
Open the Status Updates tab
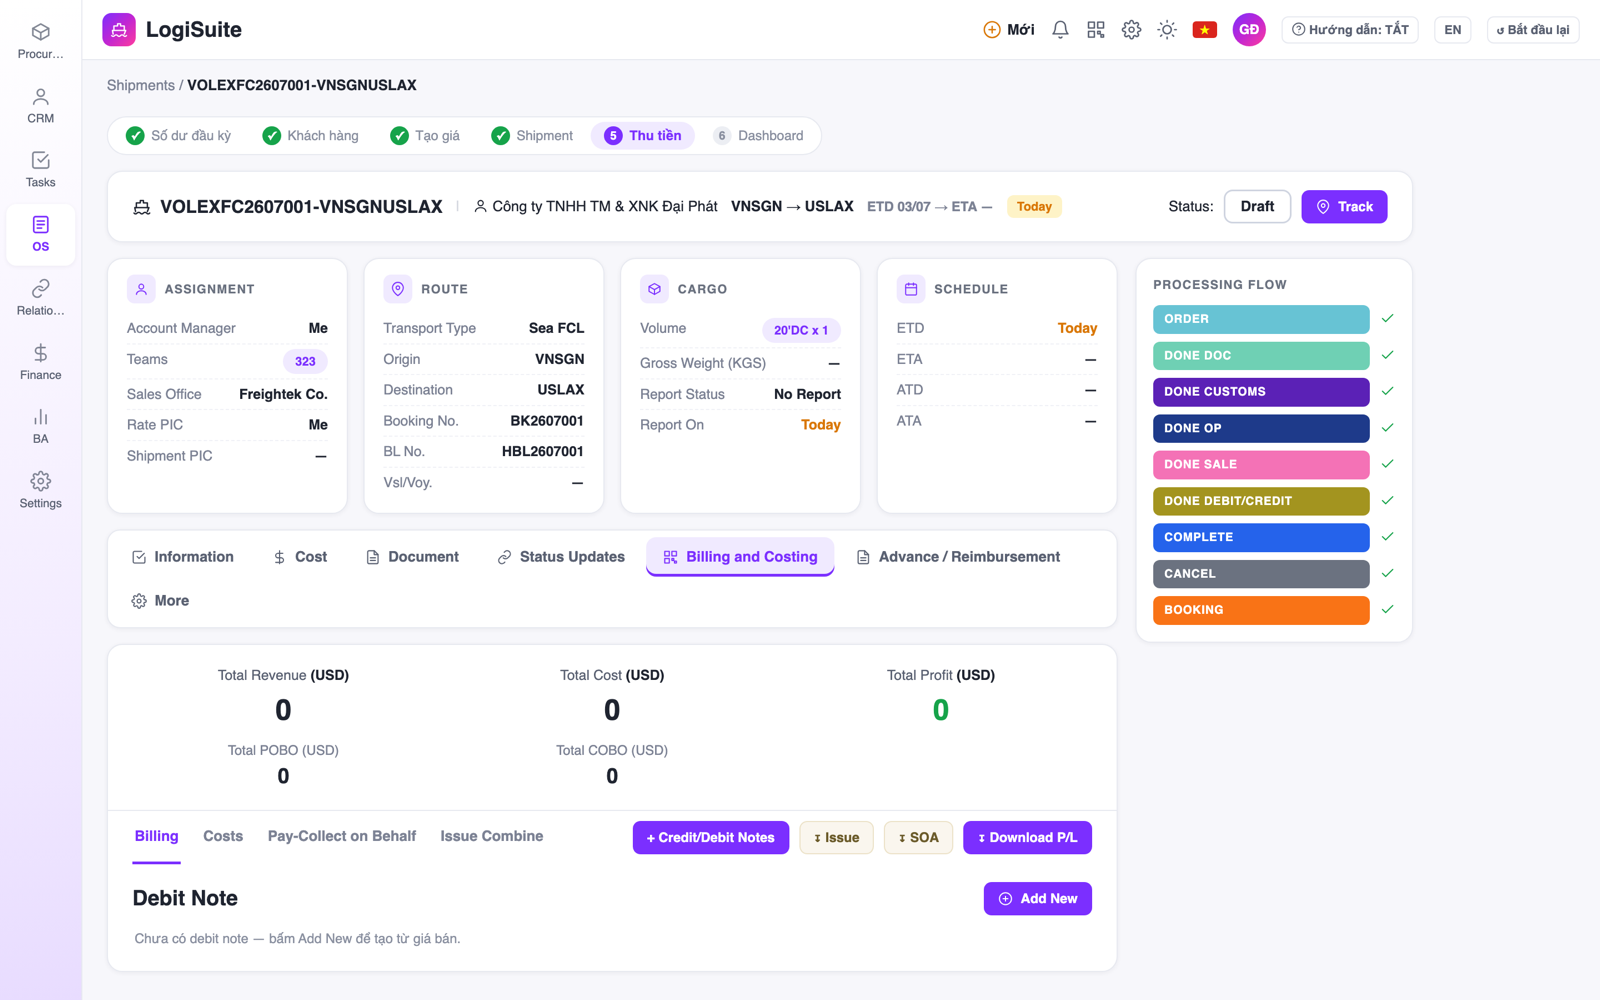coord(561,557)
